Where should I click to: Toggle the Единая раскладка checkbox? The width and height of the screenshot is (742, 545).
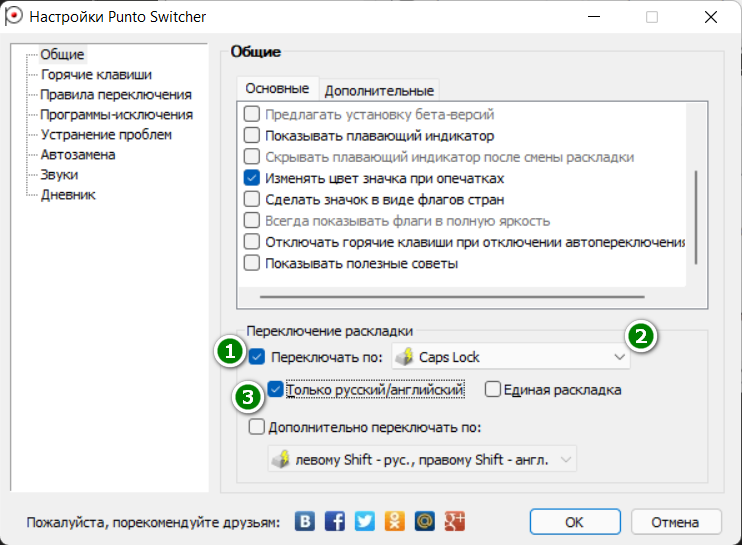(493, 389)
